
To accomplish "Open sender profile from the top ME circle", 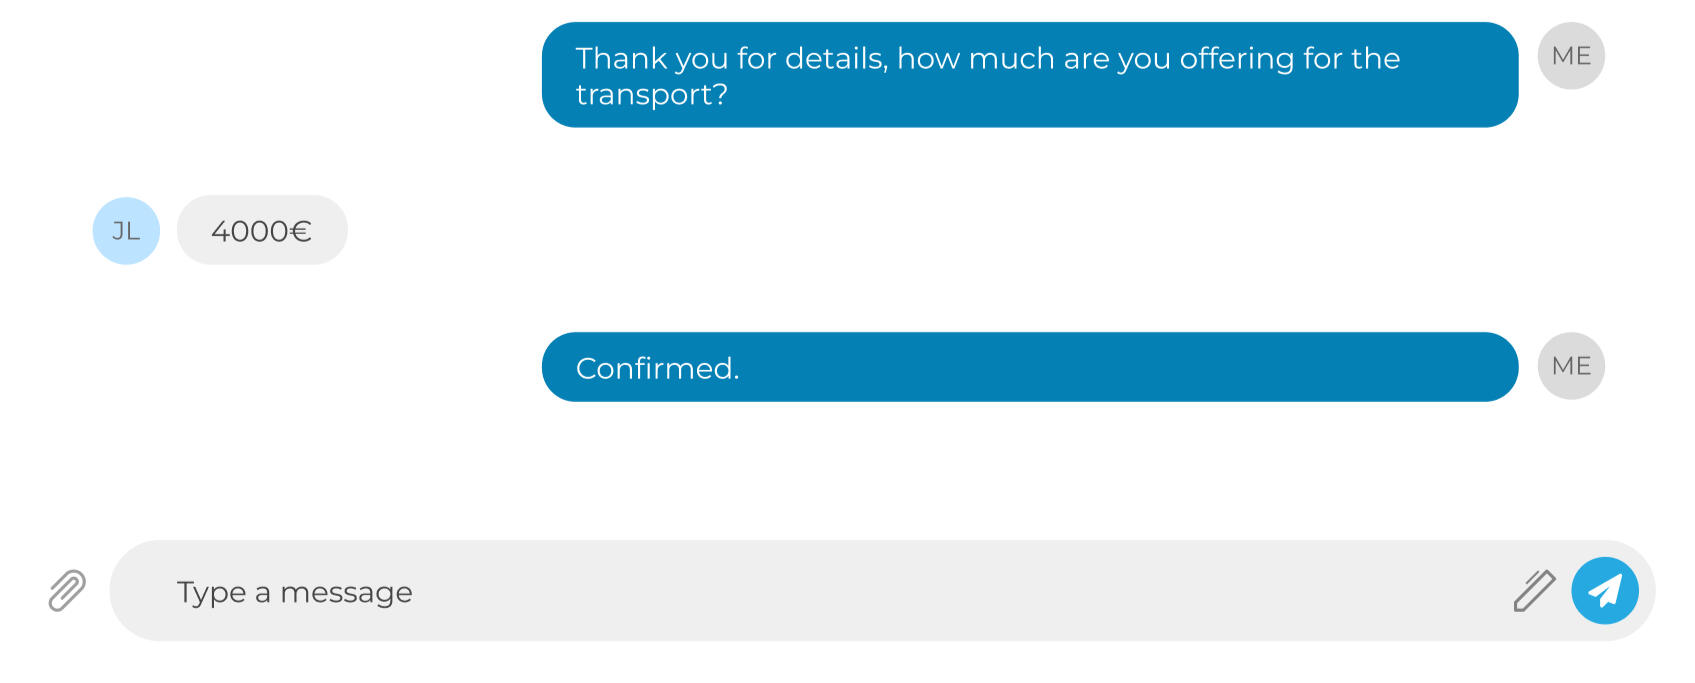I will pyautogui.click(x=1571, y=56).
